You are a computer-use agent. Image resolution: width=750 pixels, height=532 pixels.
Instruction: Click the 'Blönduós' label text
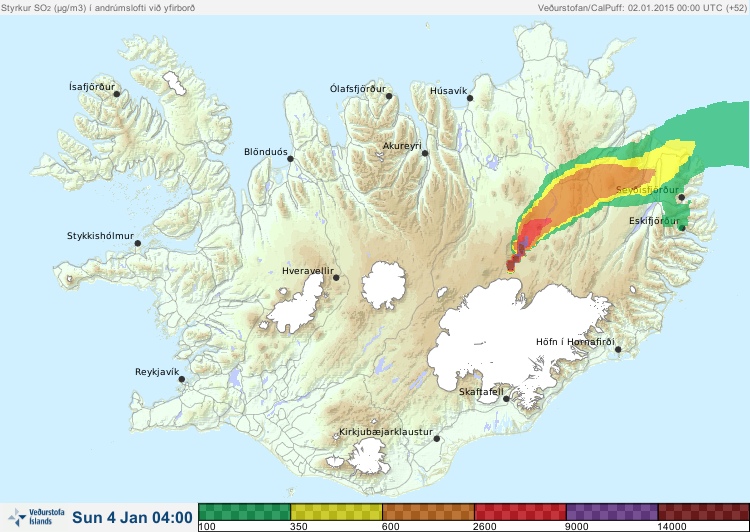click(x=266, y=152)
